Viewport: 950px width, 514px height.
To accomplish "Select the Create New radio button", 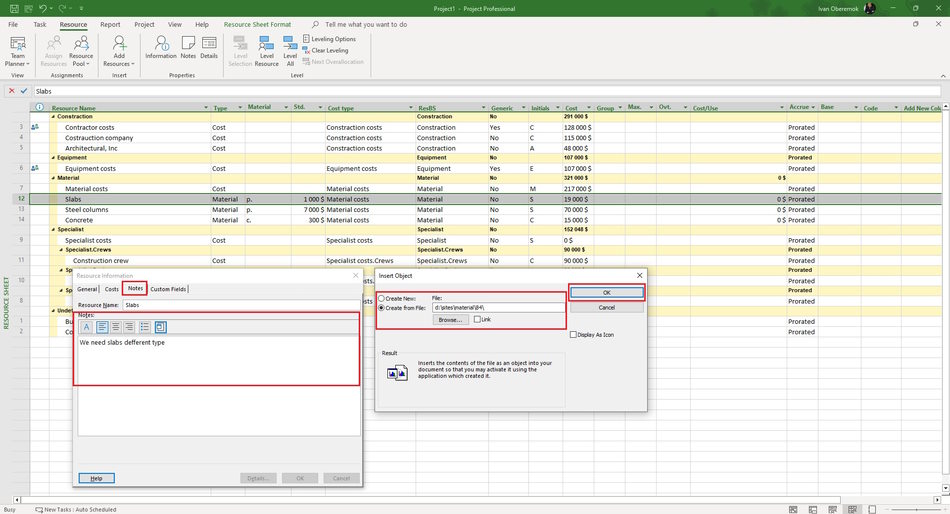I will (382, 298).
